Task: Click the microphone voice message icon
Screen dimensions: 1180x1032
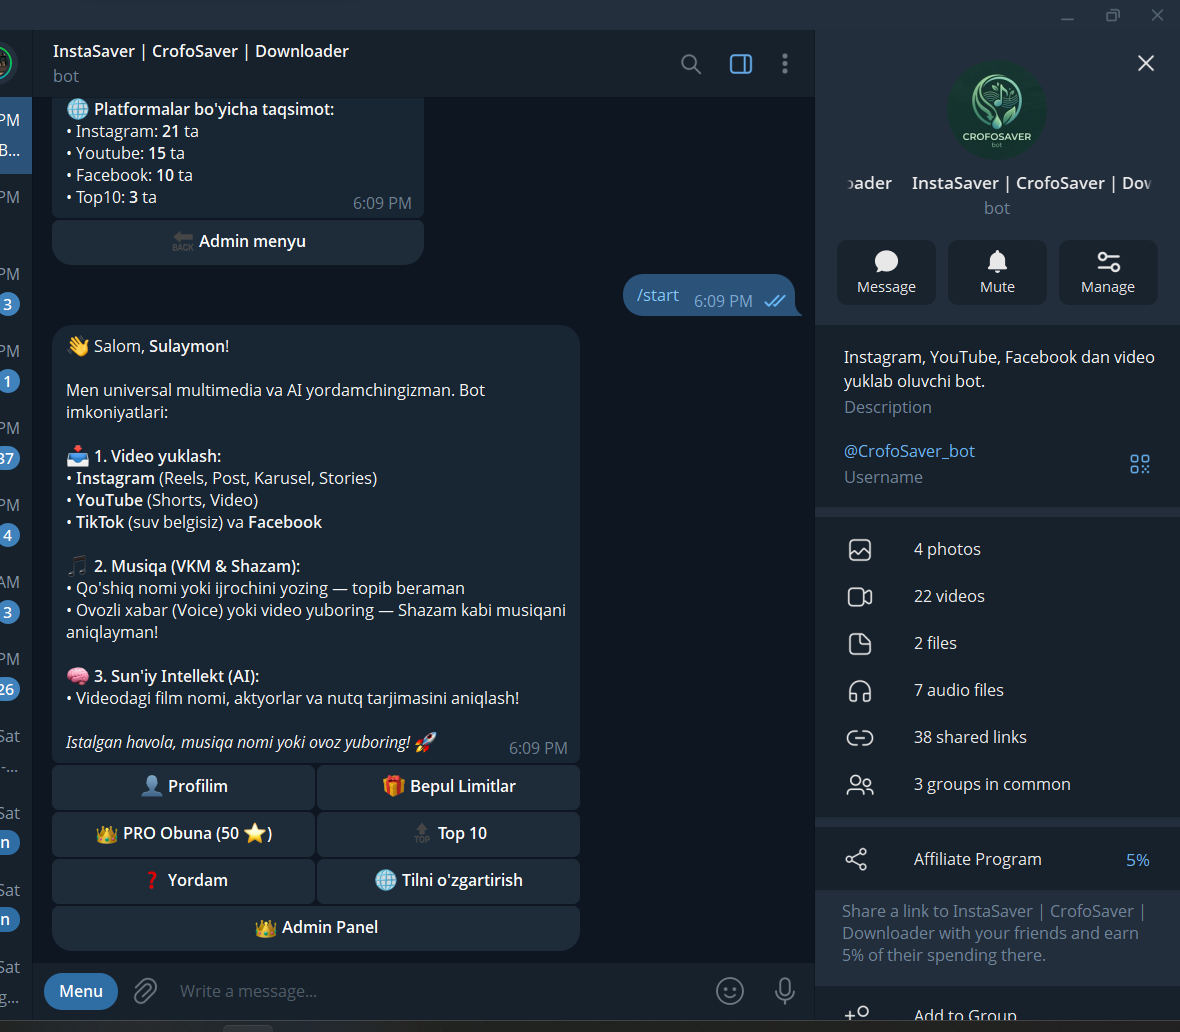Action: coord(784,991)
